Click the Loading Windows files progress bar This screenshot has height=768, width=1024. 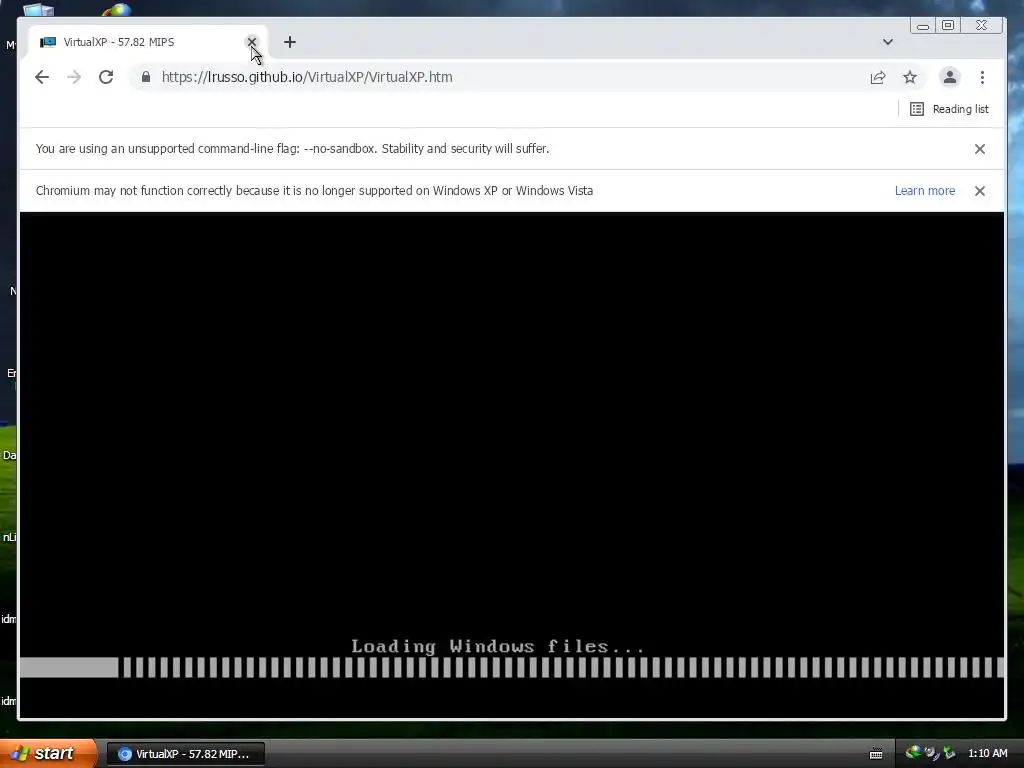(x=512, y=667)
